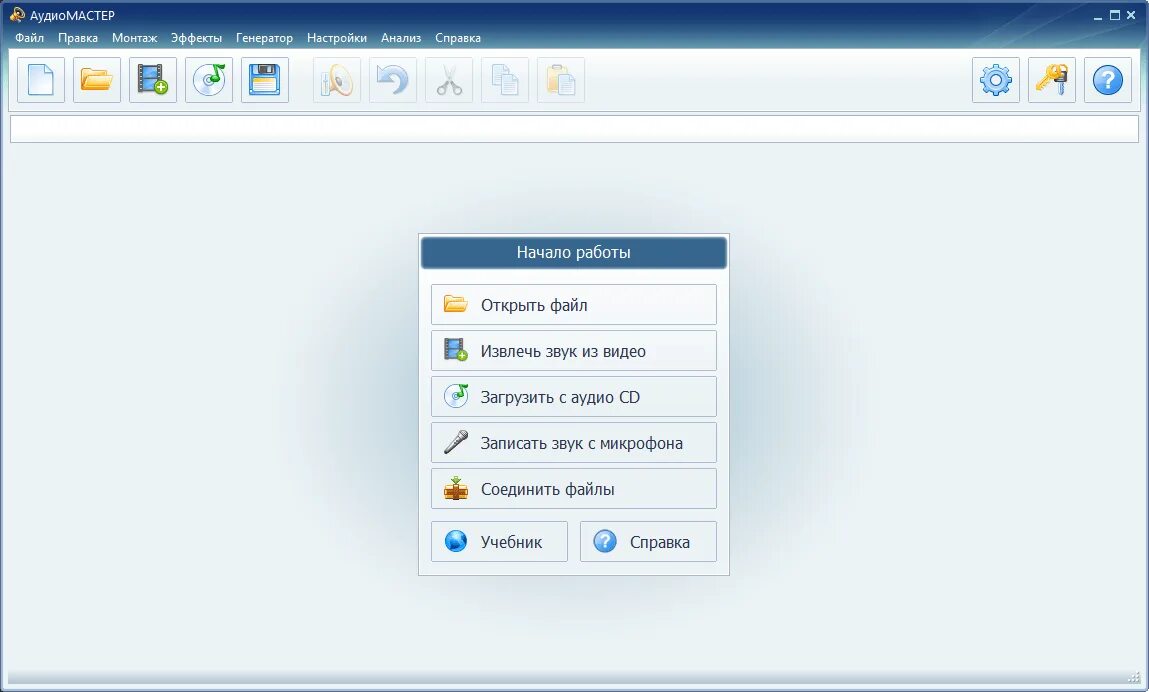1149x692 pixels.
Task: Open the Эффекты menu
Action: click(x=196, y=38)
